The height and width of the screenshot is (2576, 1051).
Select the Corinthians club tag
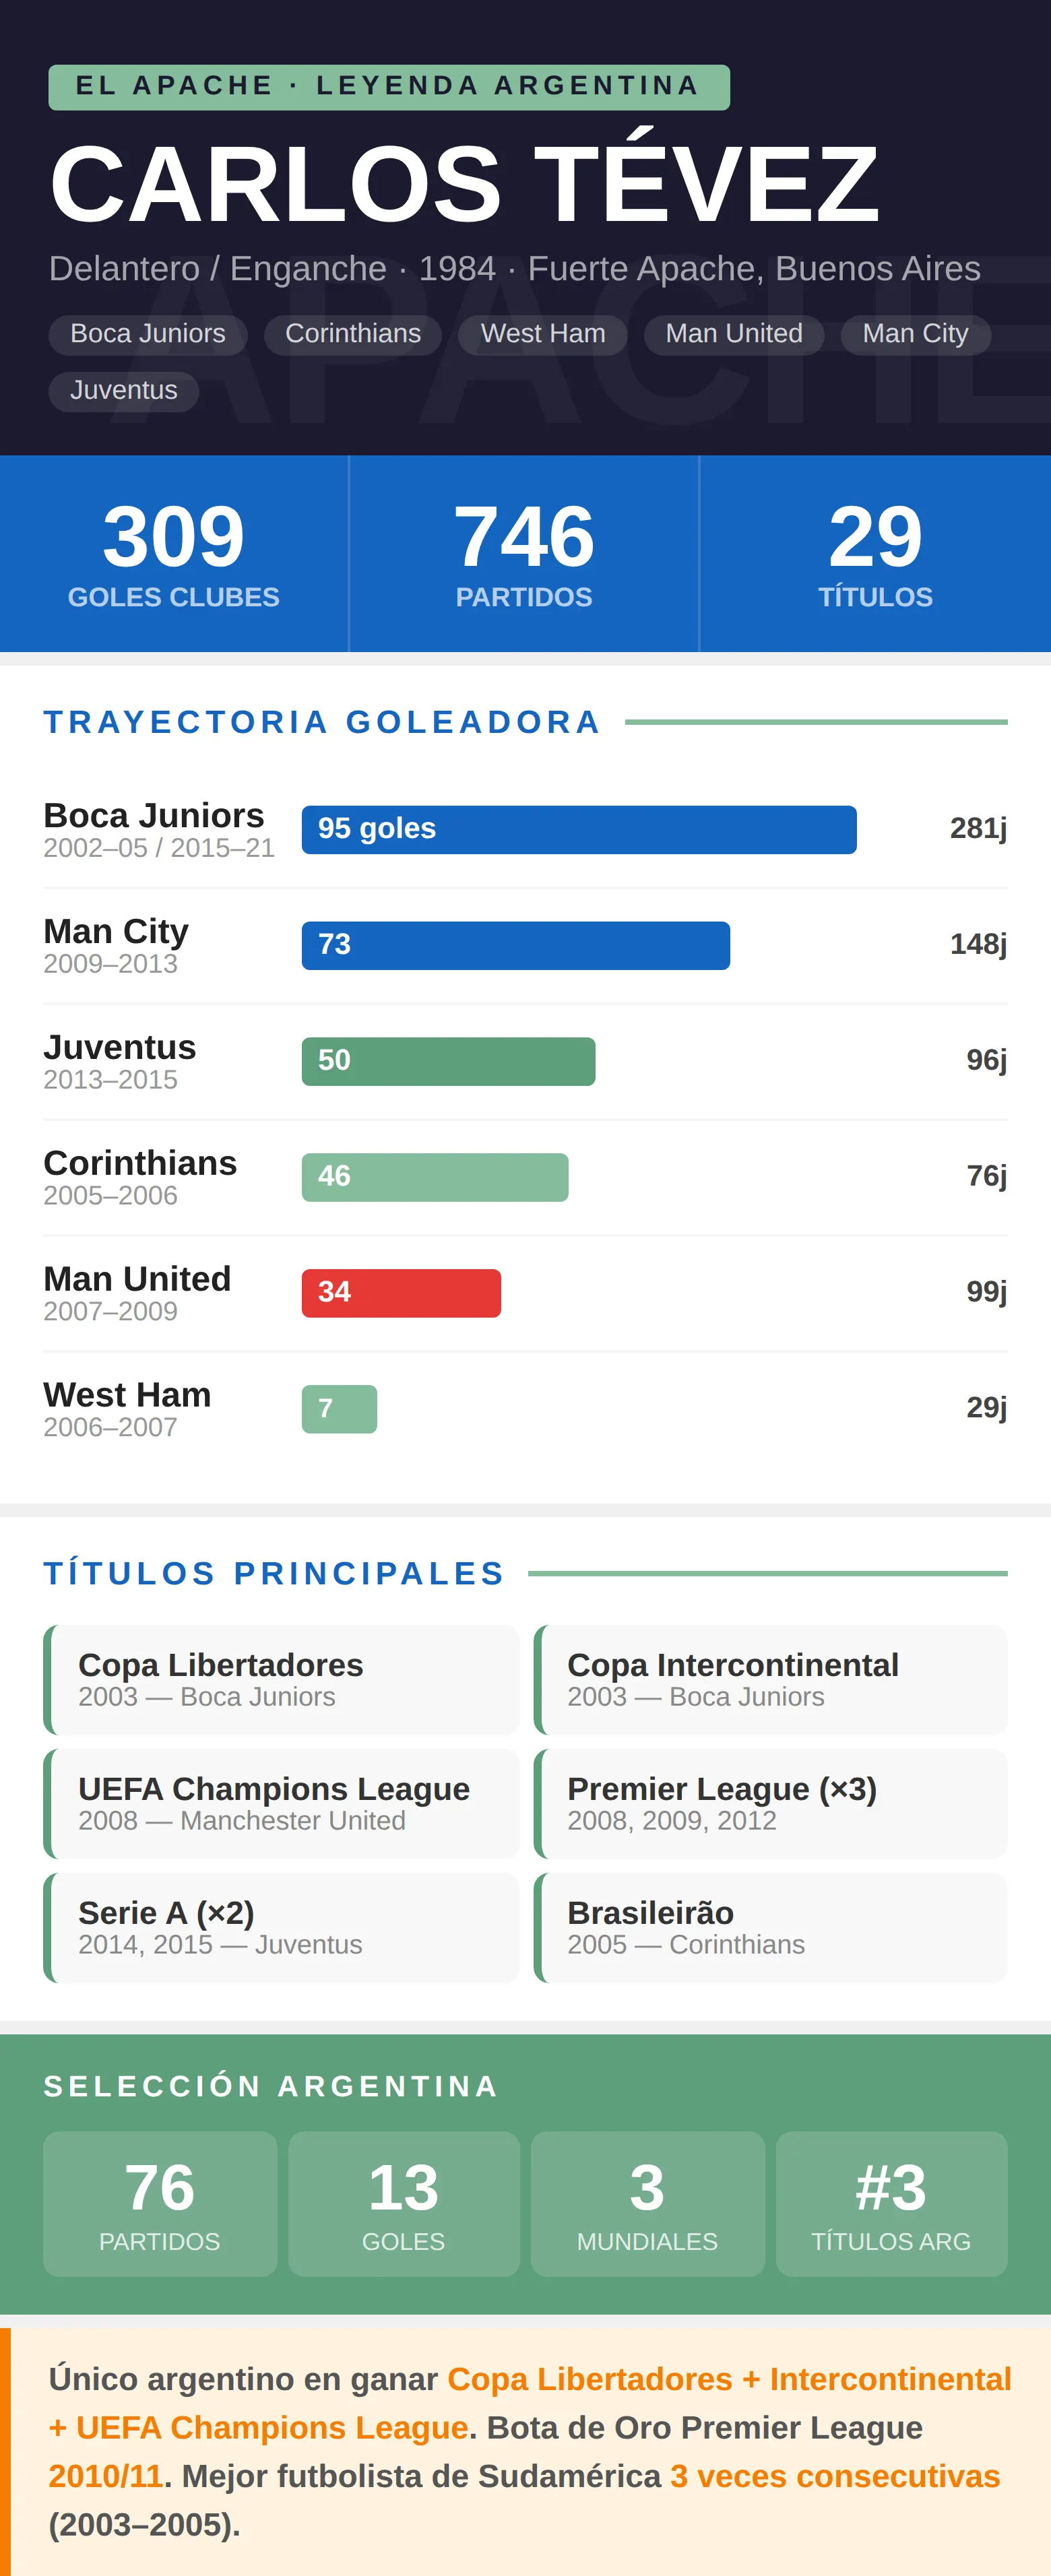coord(353,334)
